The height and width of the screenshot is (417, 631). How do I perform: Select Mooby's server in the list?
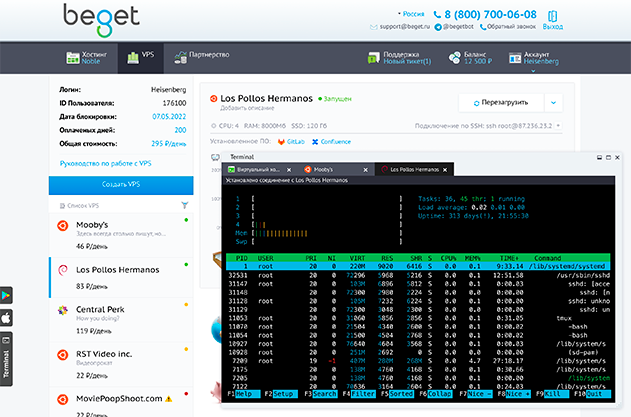[121, 235]
